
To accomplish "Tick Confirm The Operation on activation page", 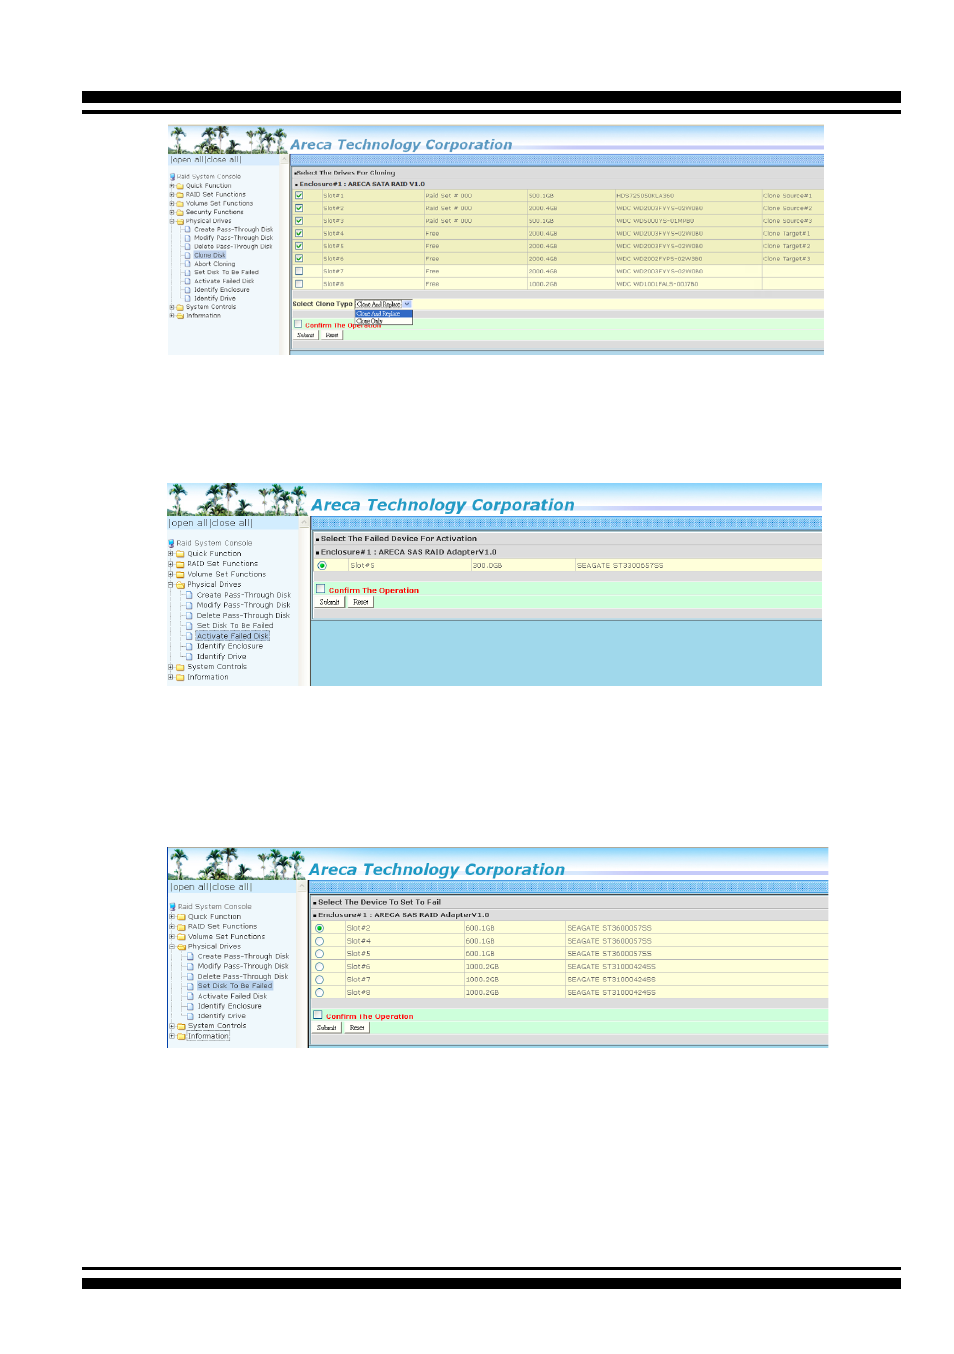I will (x=321, y=589).
